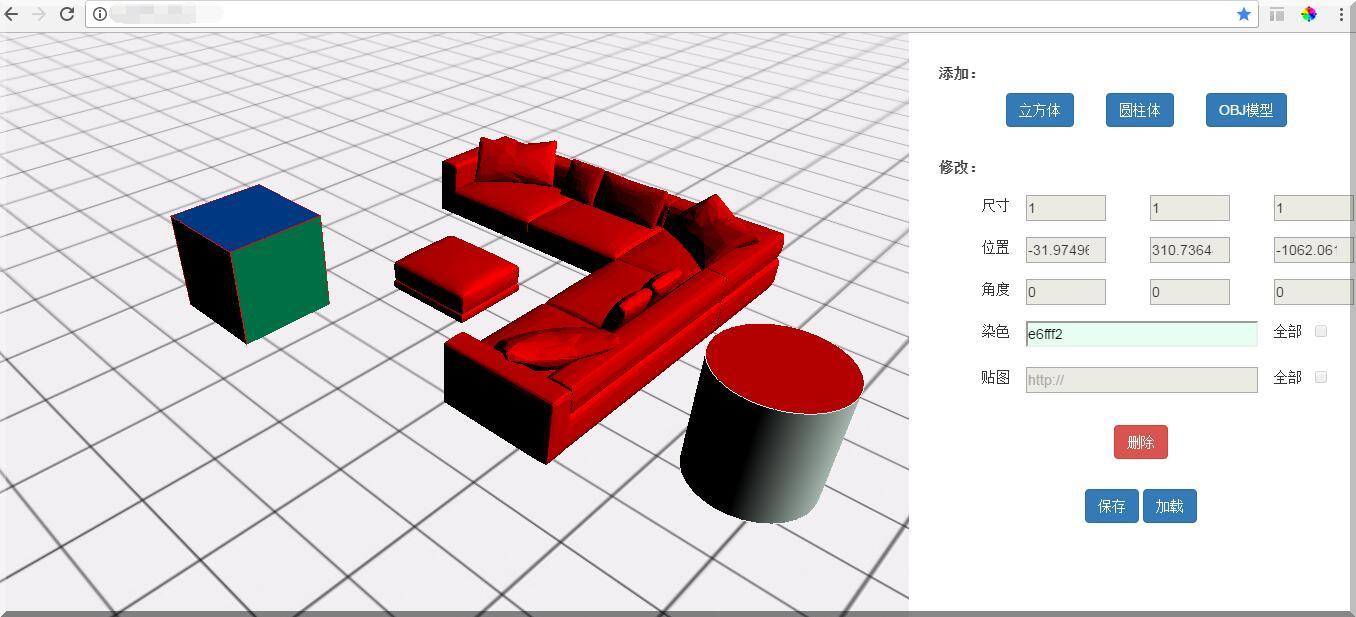The width and height of the screenshot is (1356, 617).
Task: Add a cube with 立方体 button
Action: pyautogui.click(x=1039, y=110)
